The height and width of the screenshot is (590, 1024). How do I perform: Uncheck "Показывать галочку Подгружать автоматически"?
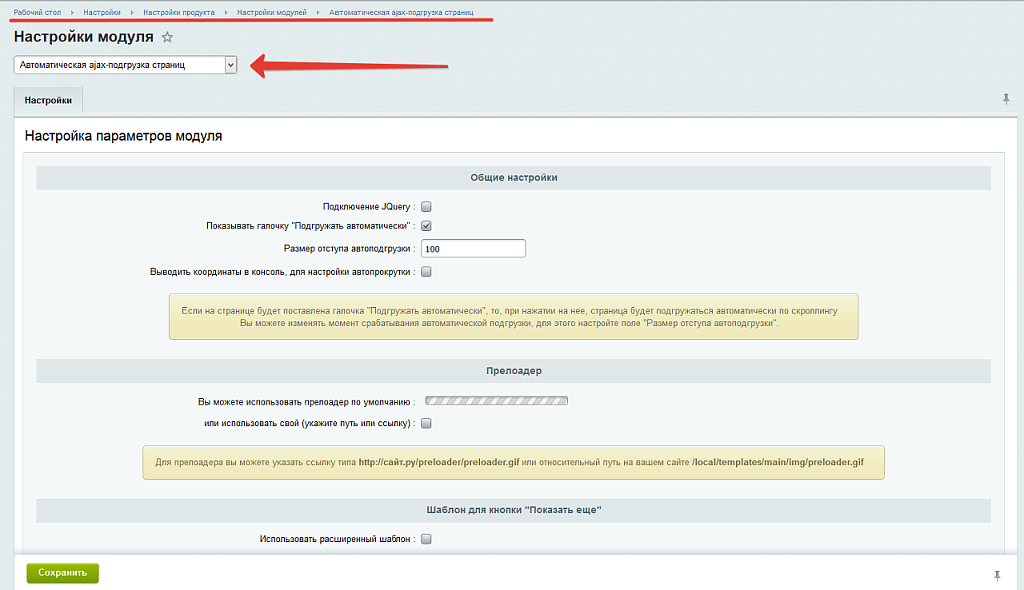coord(426,226)
